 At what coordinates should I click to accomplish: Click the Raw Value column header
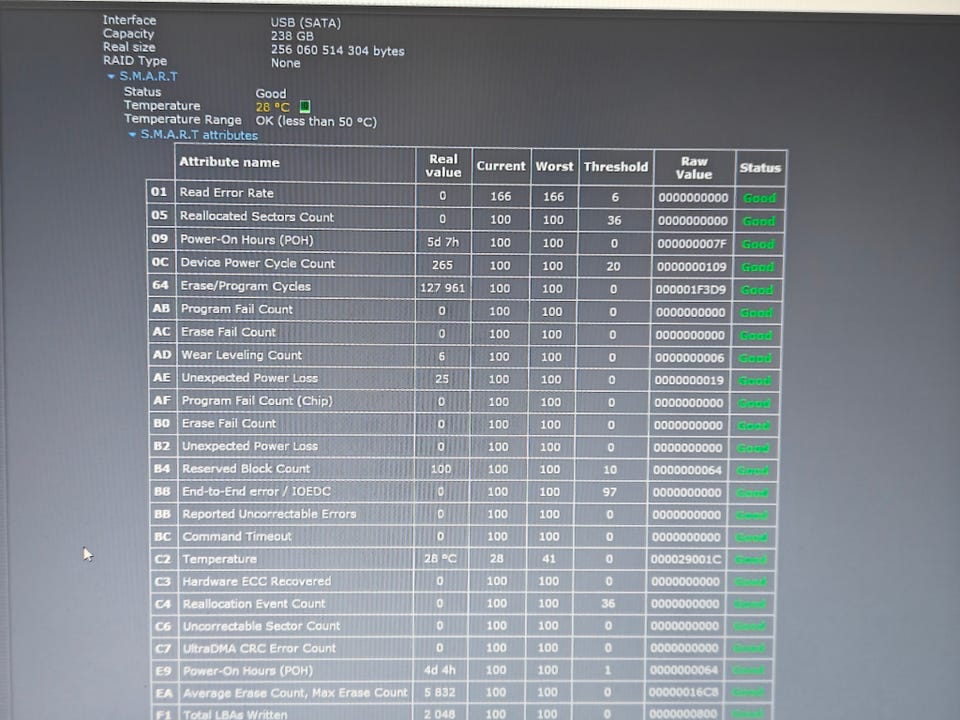click(x=694, y=168)
